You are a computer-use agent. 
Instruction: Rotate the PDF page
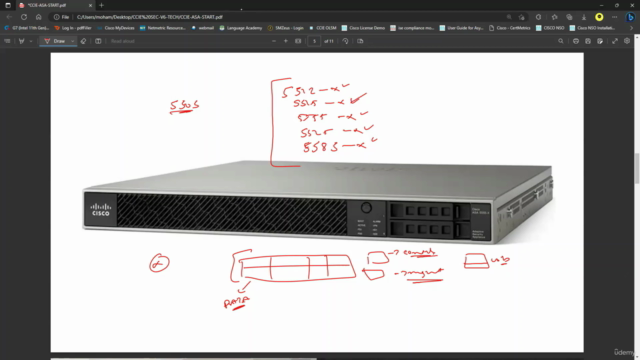(x=345, y=41)
